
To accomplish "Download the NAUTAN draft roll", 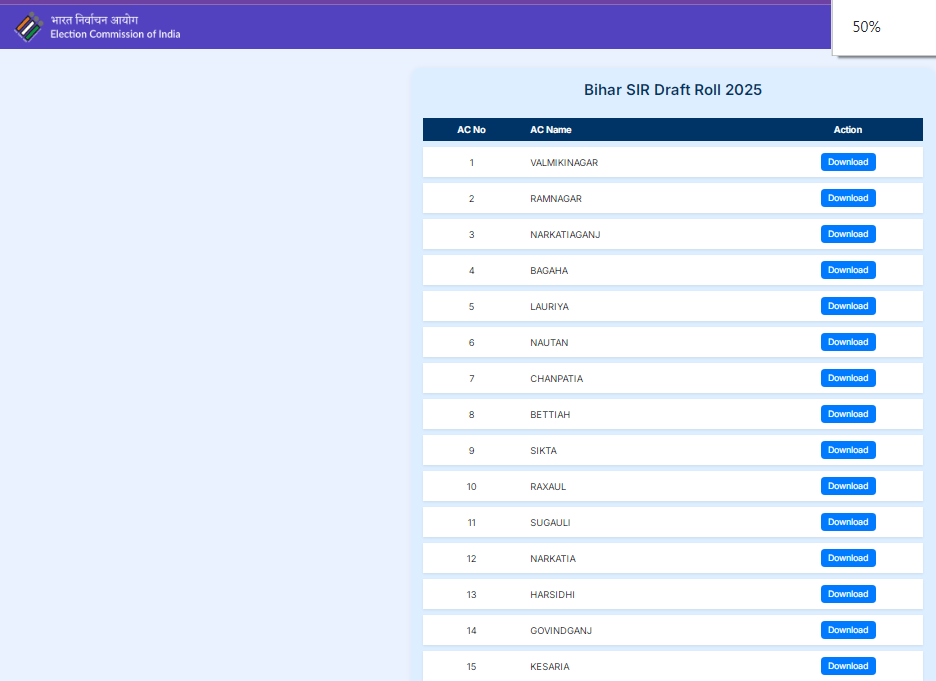I will point(847,342).
